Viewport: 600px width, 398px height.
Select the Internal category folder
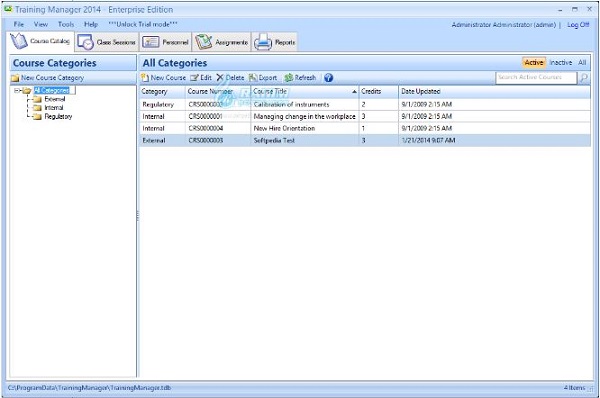point(54,108)
